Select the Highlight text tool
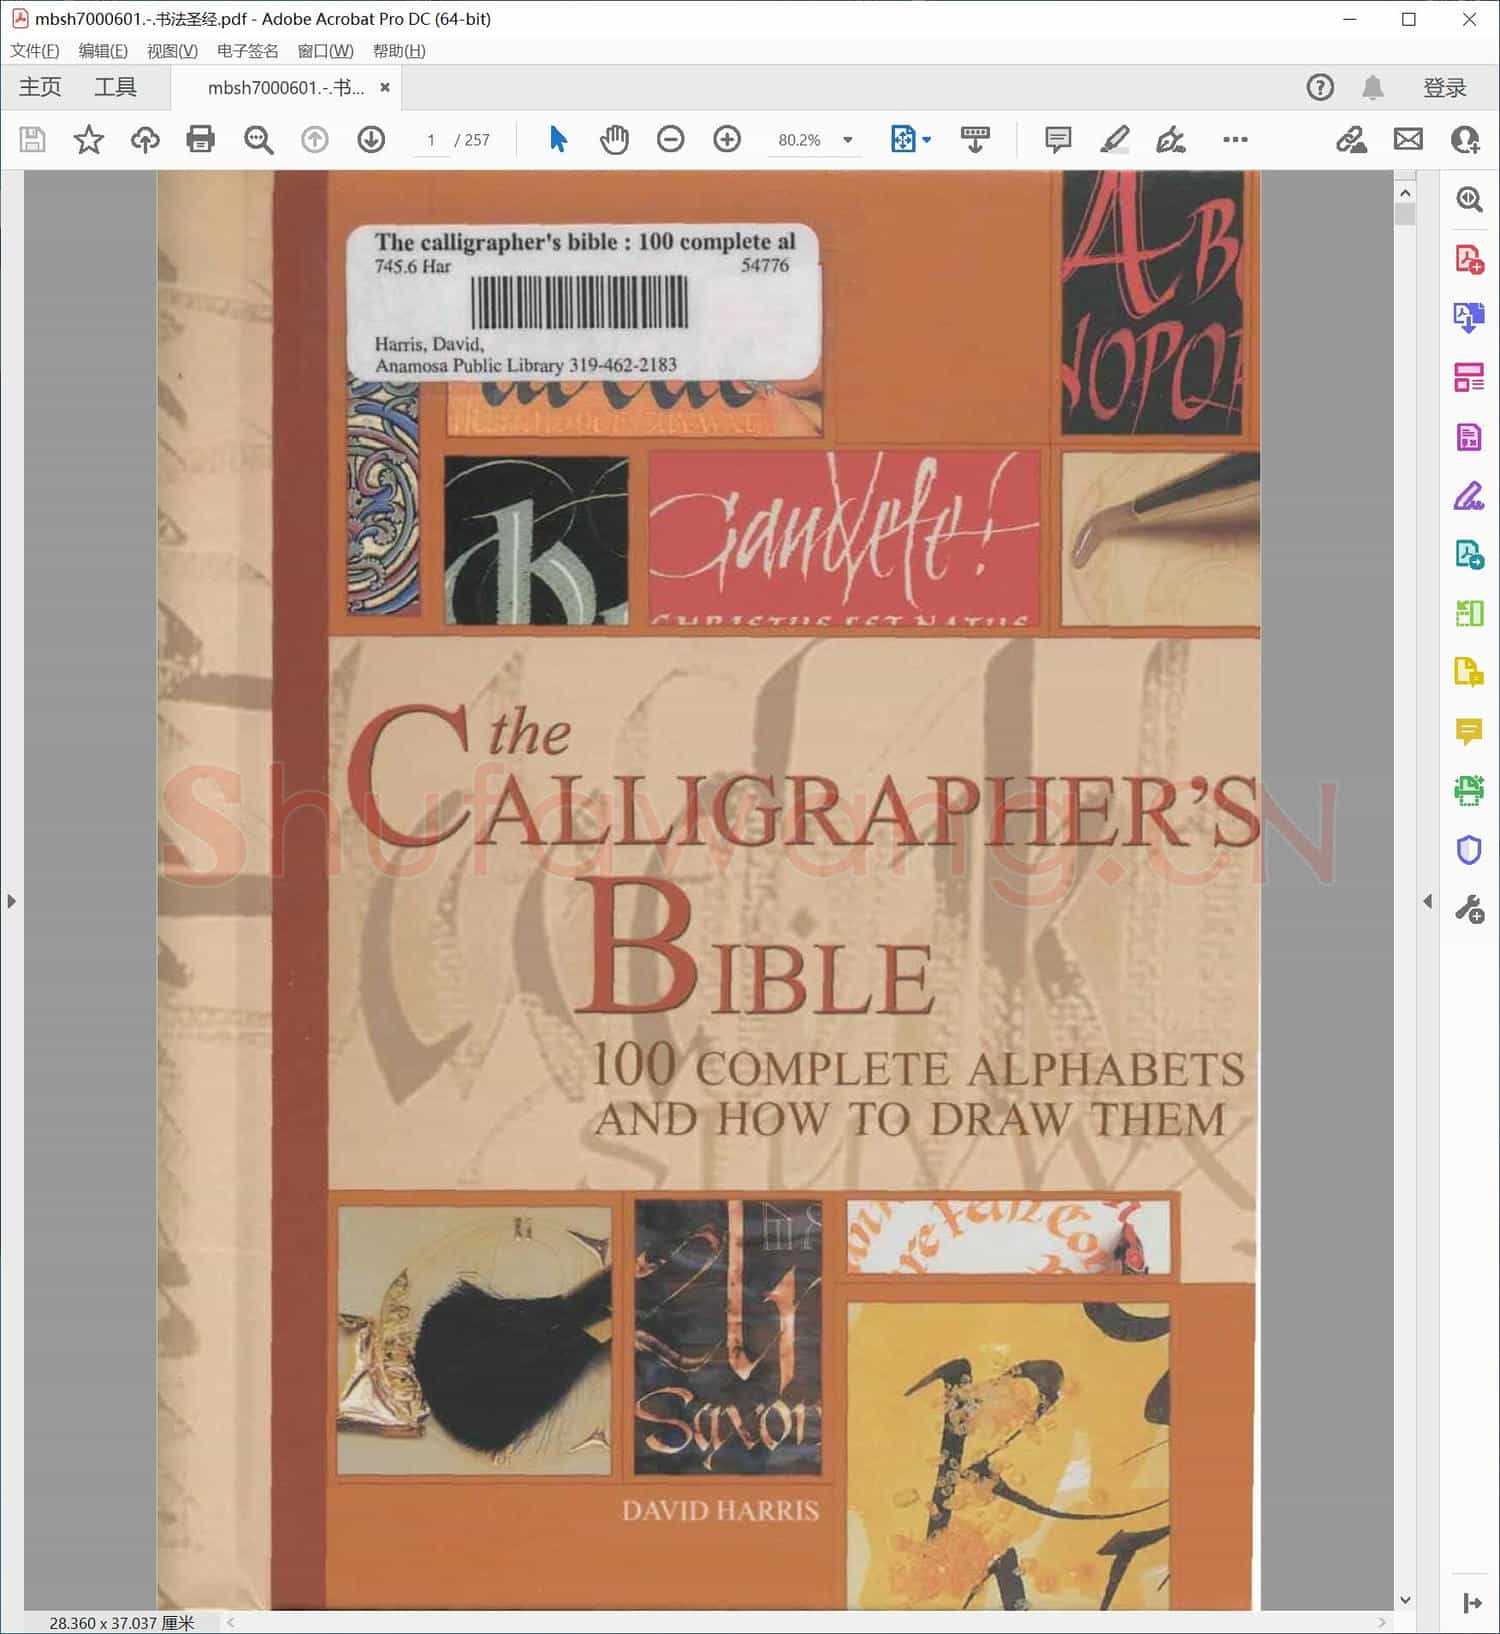This screenshot has height=1634, width=1500. [x=1114, y=139]
